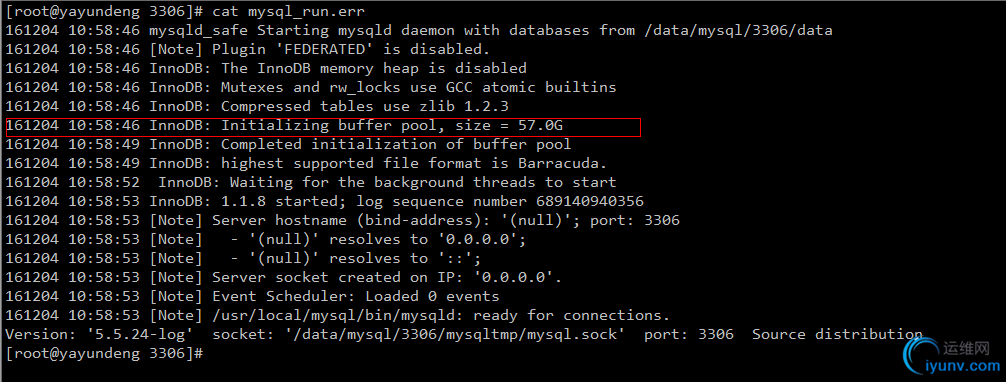Click the final empty shell prompt line
This screenshot has width=1006, height=382.
[x=105, y=353]
